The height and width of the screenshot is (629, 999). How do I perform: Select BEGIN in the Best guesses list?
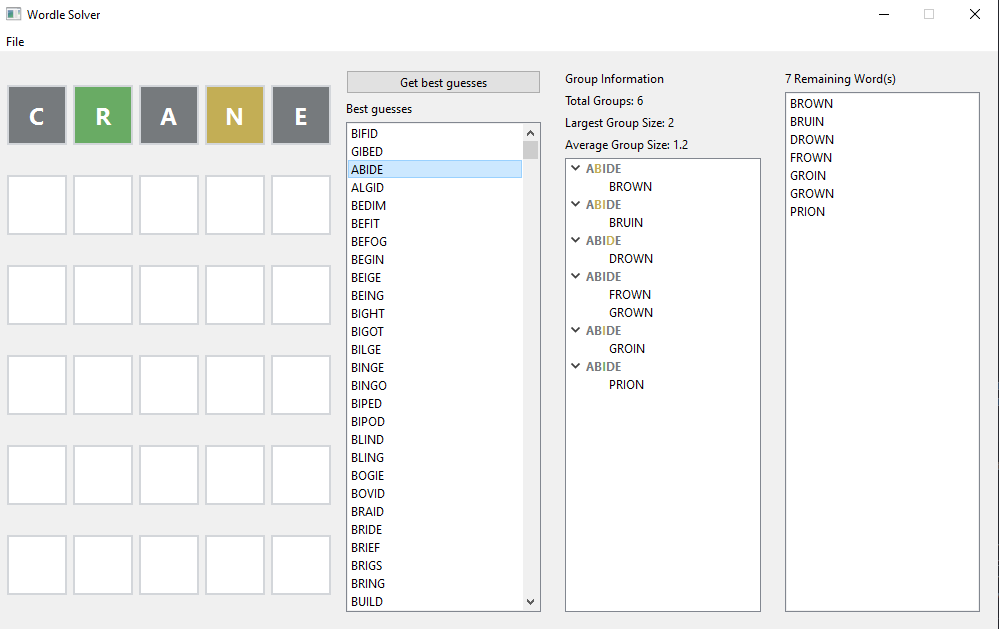(435, 259)
